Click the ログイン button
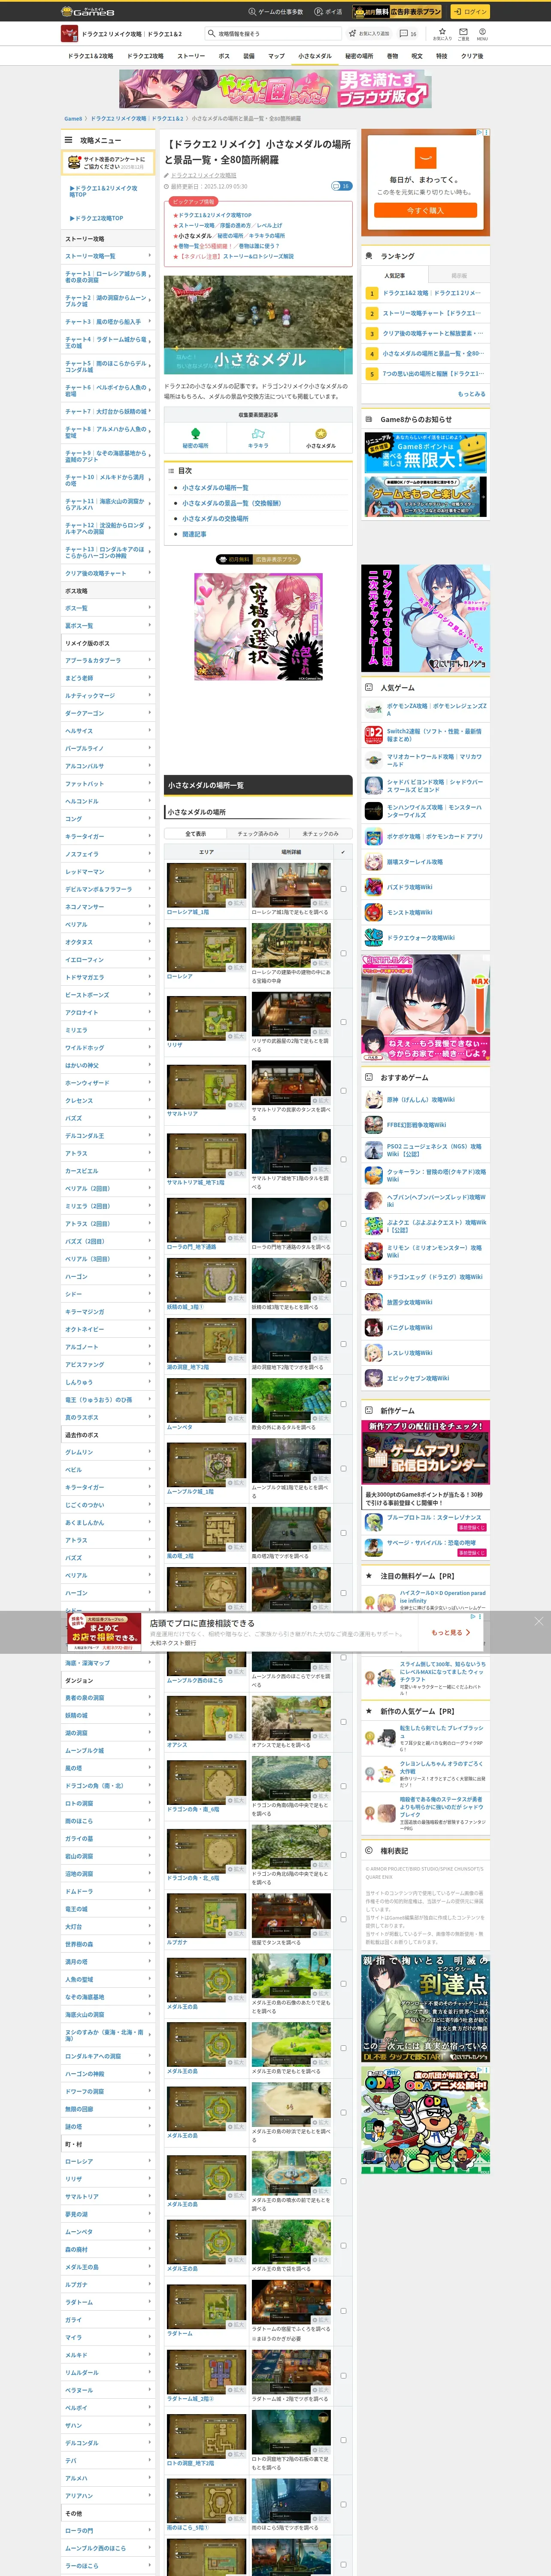Screen dimensions: 551x2576 [469, 12]
